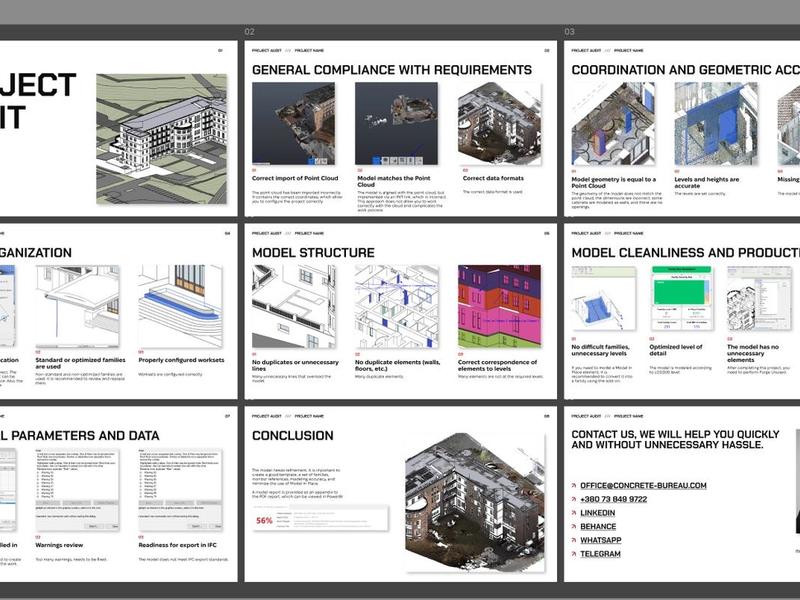This screenshot has width=800, height=600.
Task: Select image above No difficult families caption
Action: [604, 298]
